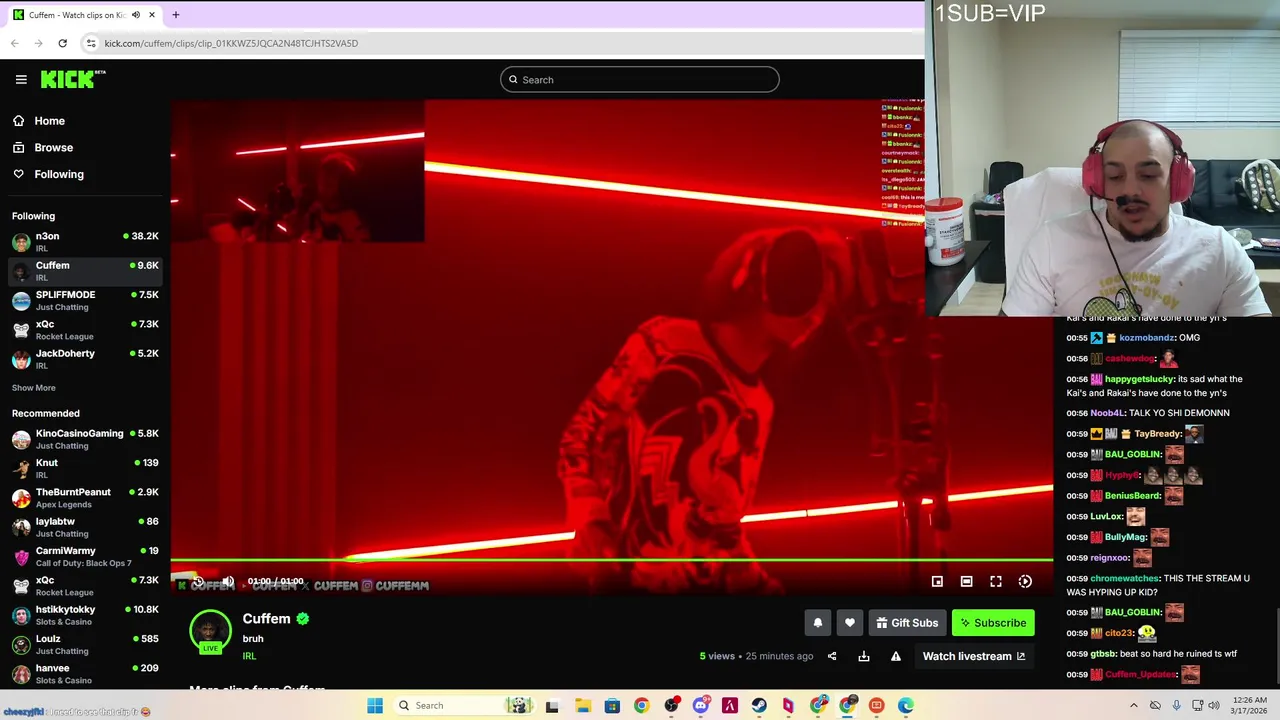Screen dimensions: 1280x720
Task: Click the browser address bar
Action: pos(500,43)
